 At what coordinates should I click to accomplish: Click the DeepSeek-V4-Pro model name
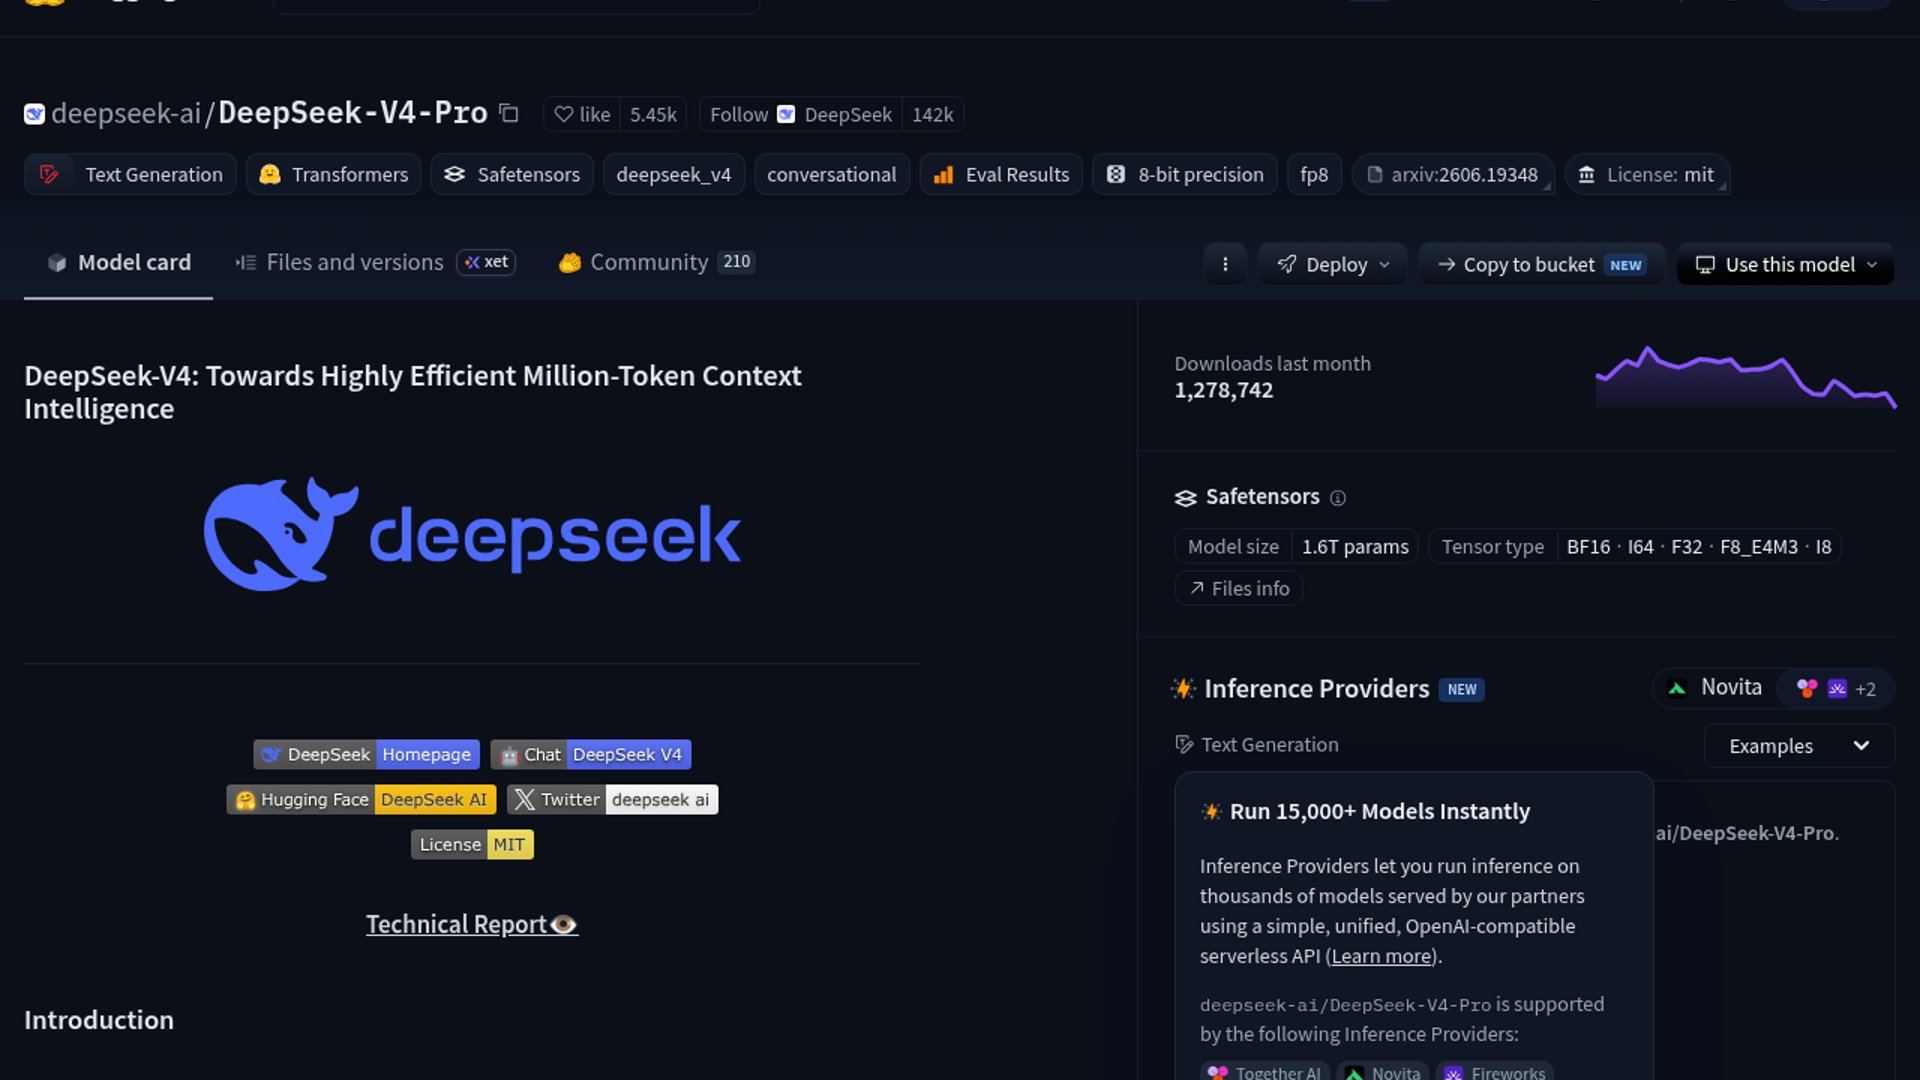pyautogui.click(x=353, y=113)
